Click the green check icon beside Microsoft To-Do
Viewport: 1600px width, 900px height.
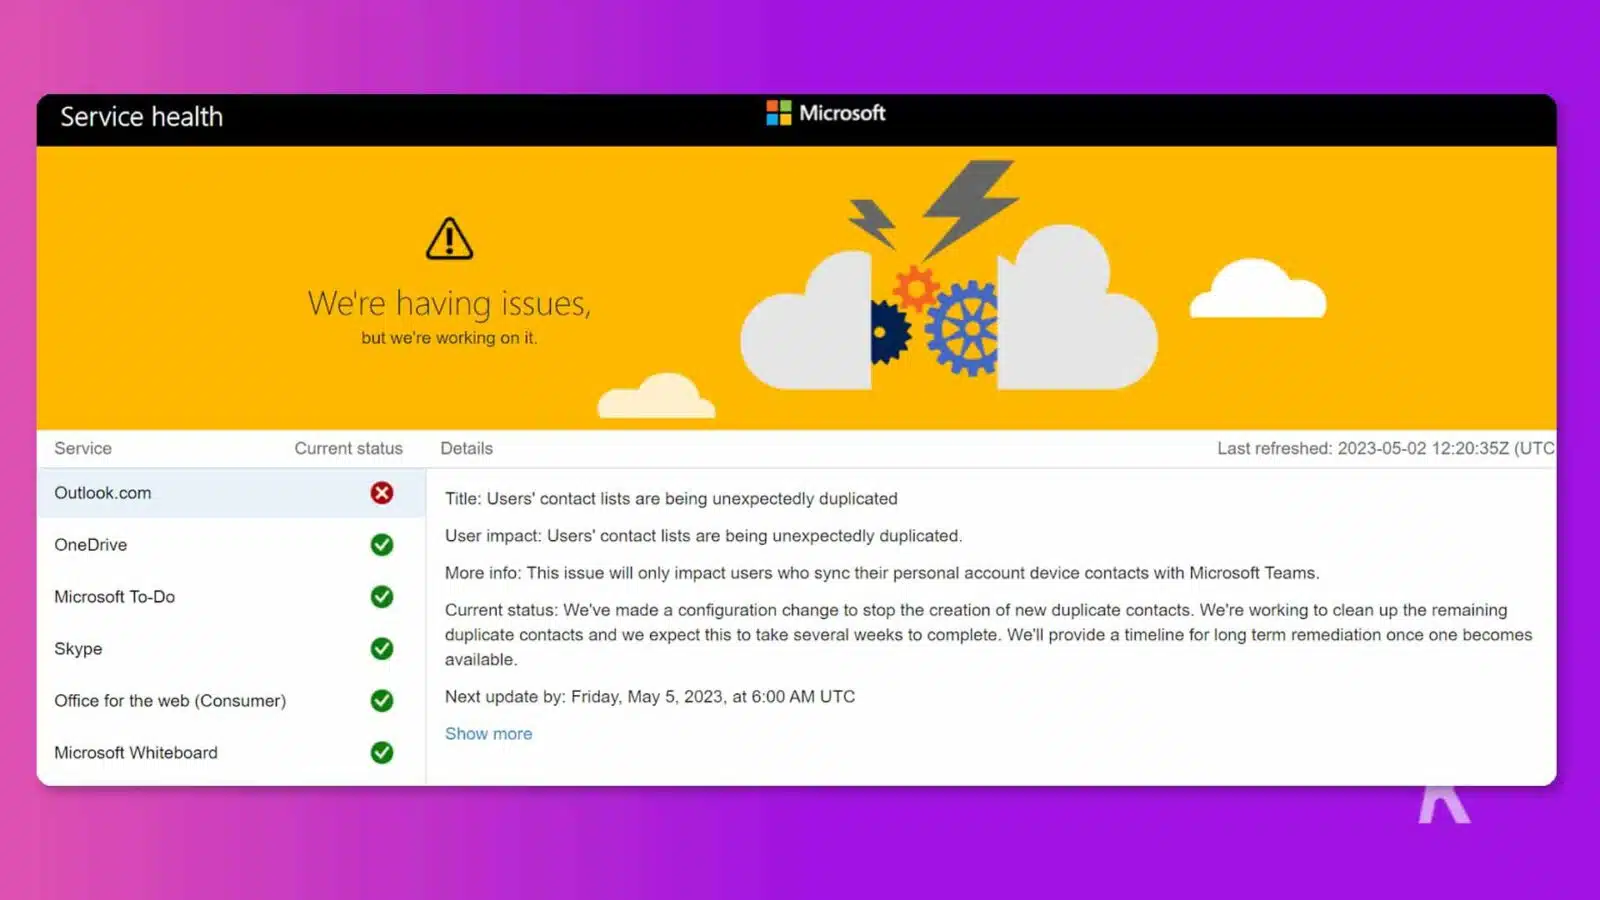pyautogui.click(x=382, y=597)
